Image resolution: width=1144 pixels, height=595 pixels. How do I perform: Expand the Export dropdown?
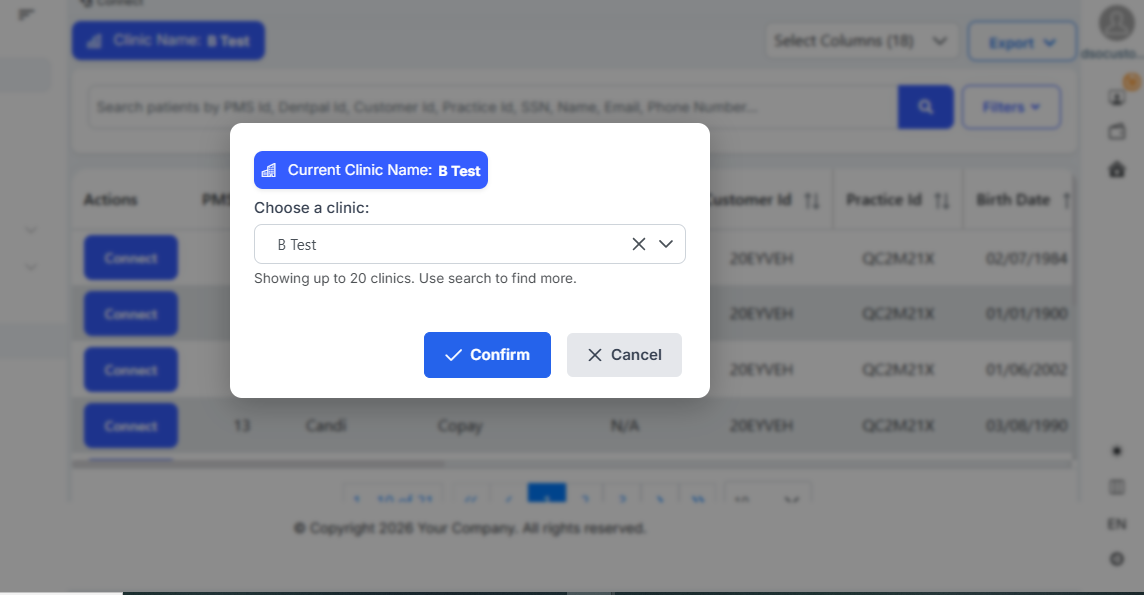click(1022, 43)
